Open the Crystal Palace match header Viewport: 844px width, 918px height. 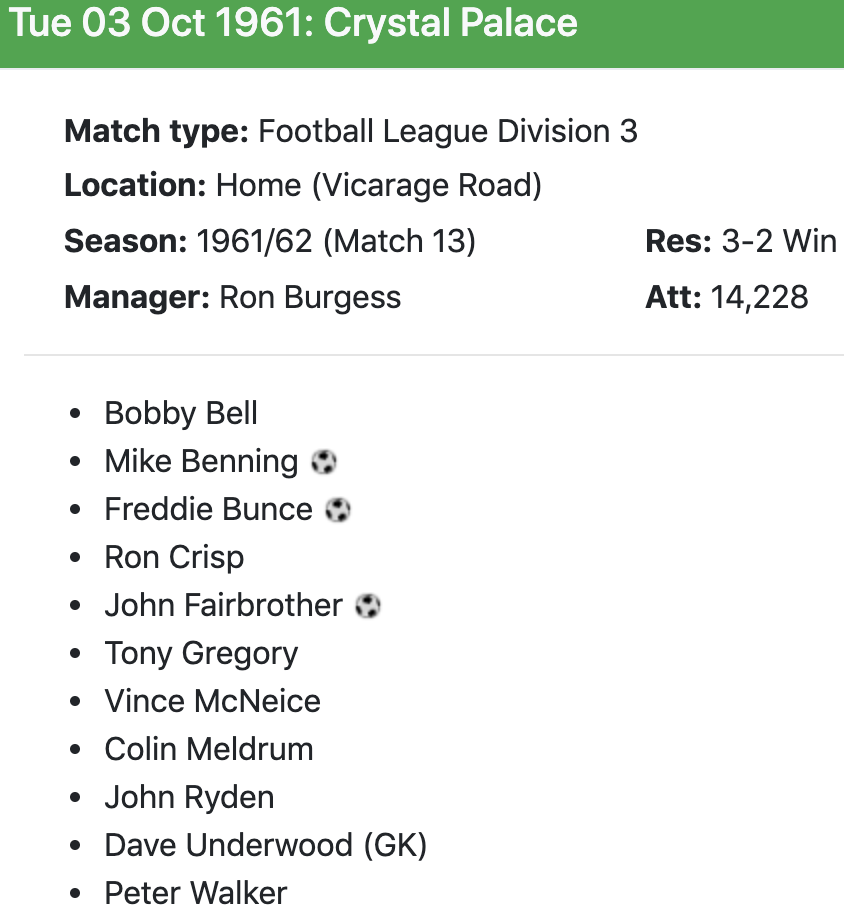click(294, 24)
